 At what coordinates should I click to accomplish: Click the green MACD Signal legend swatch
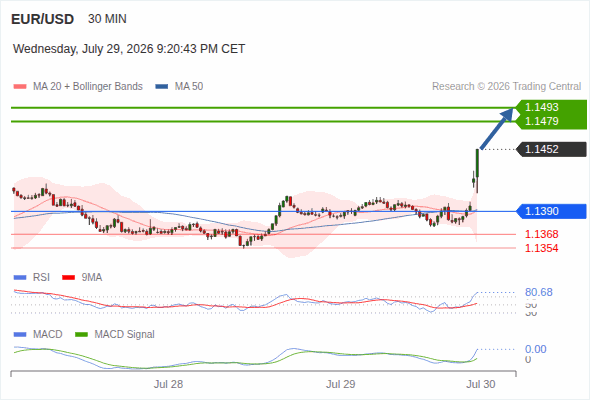point(82,335)
